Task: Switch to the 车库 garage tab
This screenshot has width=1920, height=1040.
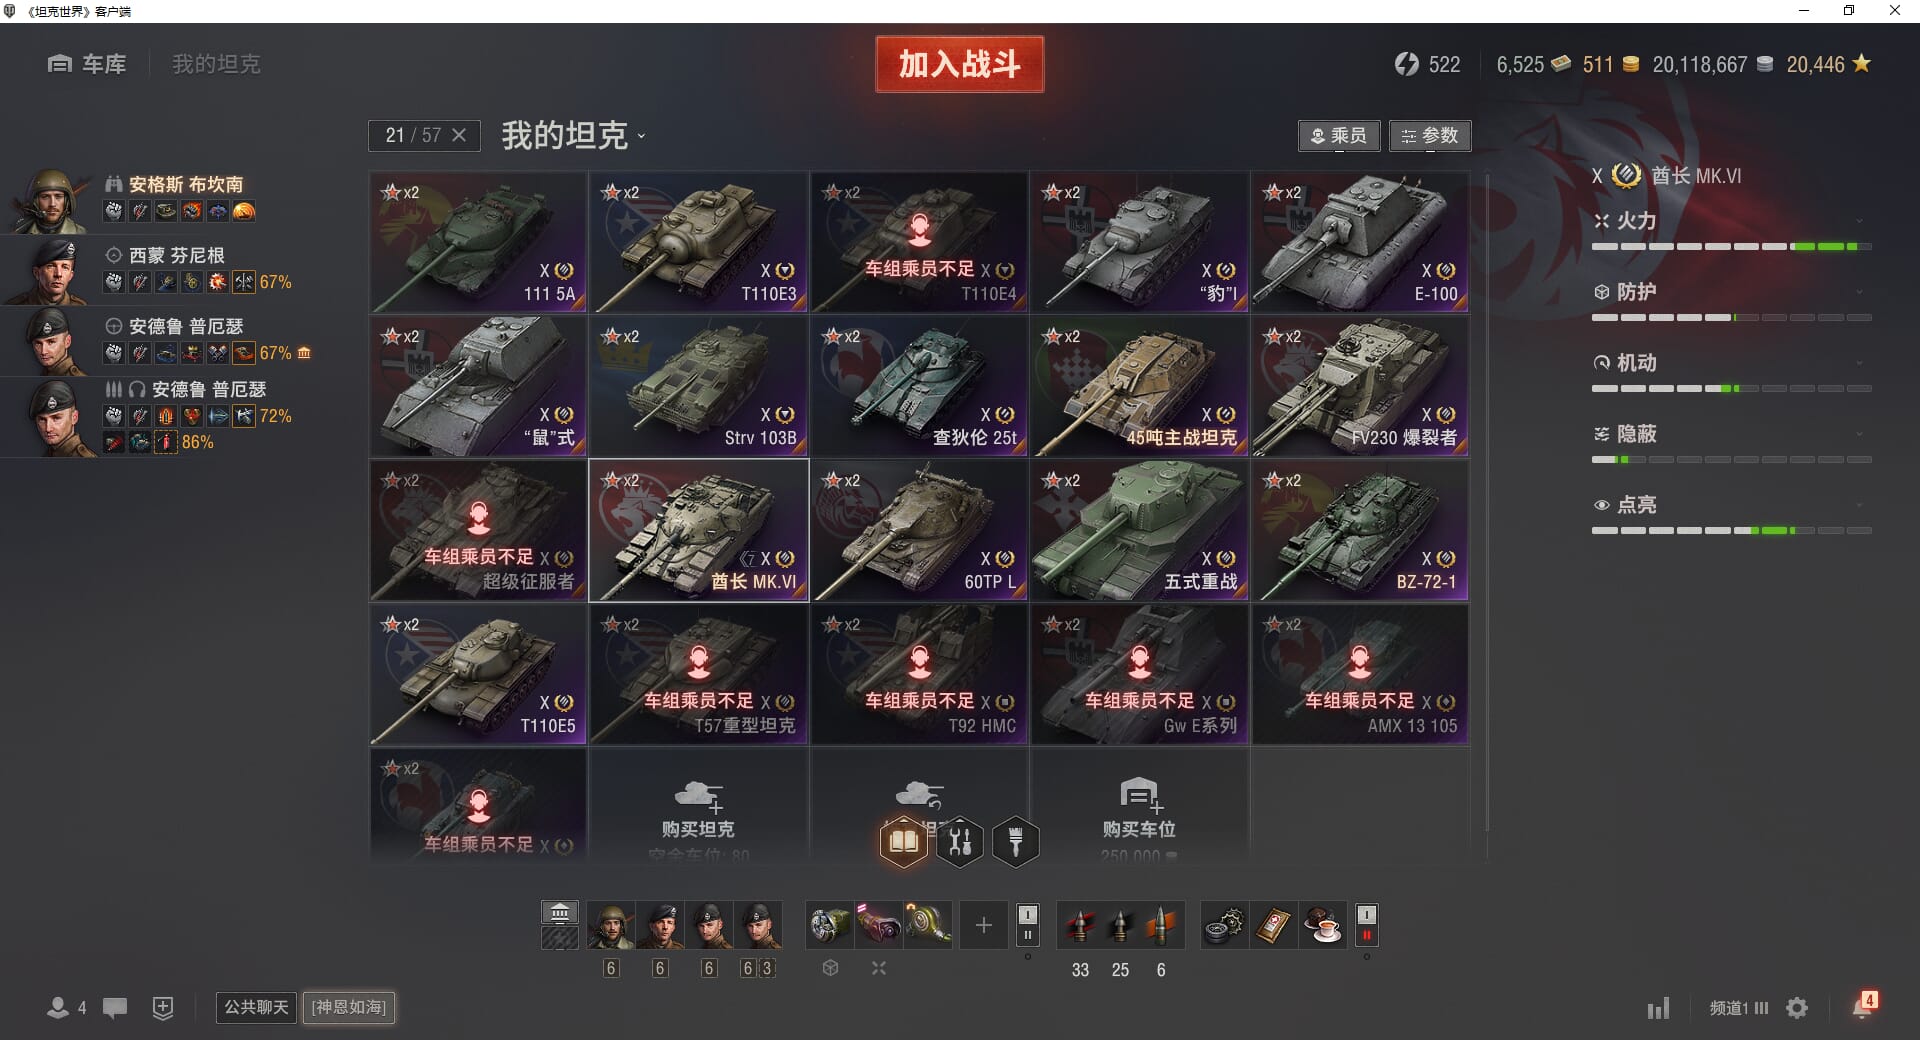Action: tap(87, 64)
